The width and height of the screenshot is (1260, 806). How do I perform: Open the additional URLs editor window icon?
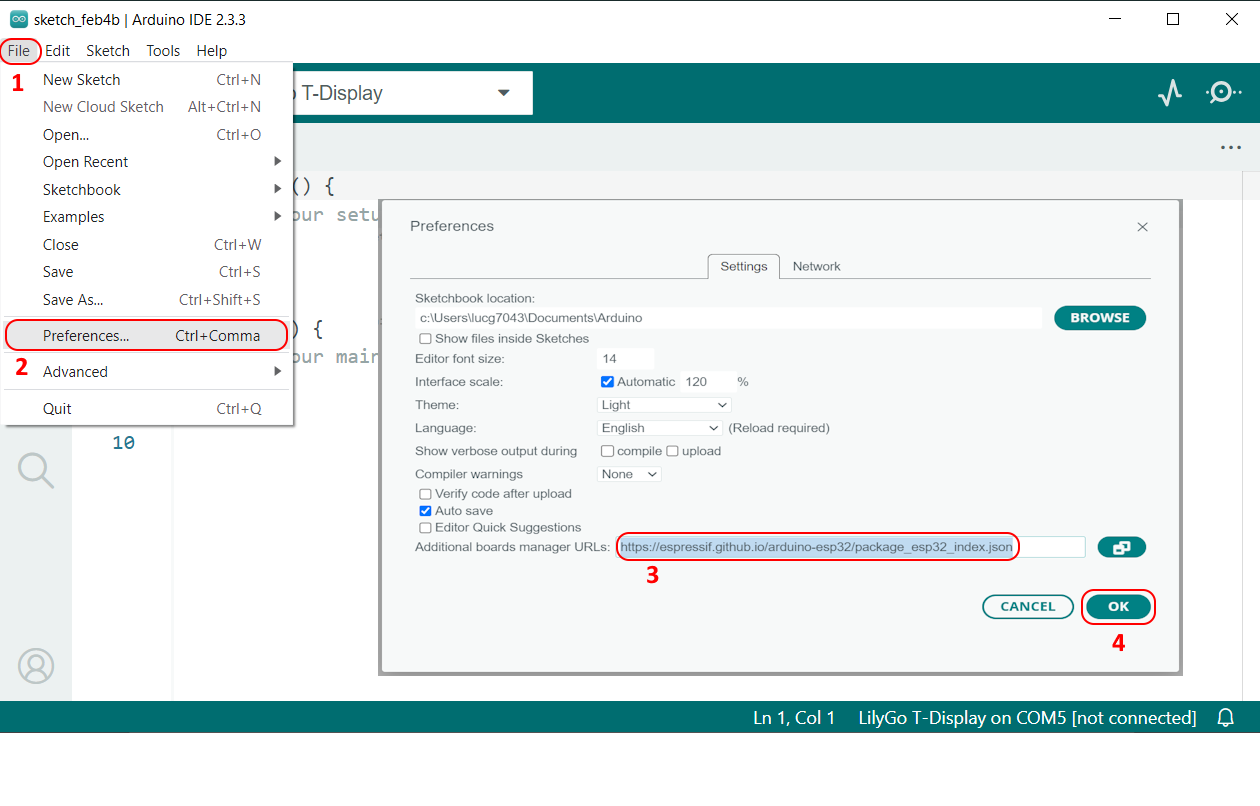coord(1121,547)
